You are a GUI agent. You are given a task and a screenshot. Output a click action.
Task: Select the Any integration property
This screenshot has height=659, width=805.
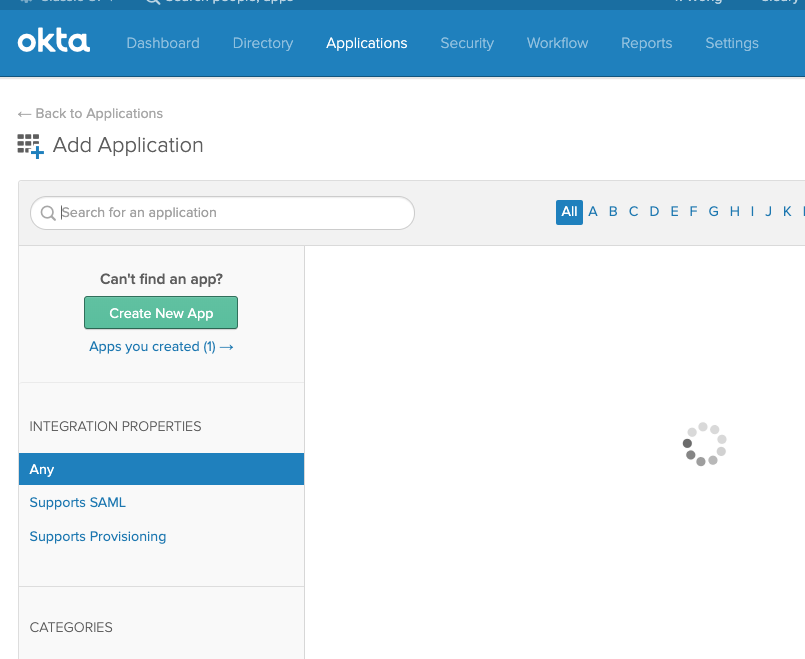tap(161, 469)
